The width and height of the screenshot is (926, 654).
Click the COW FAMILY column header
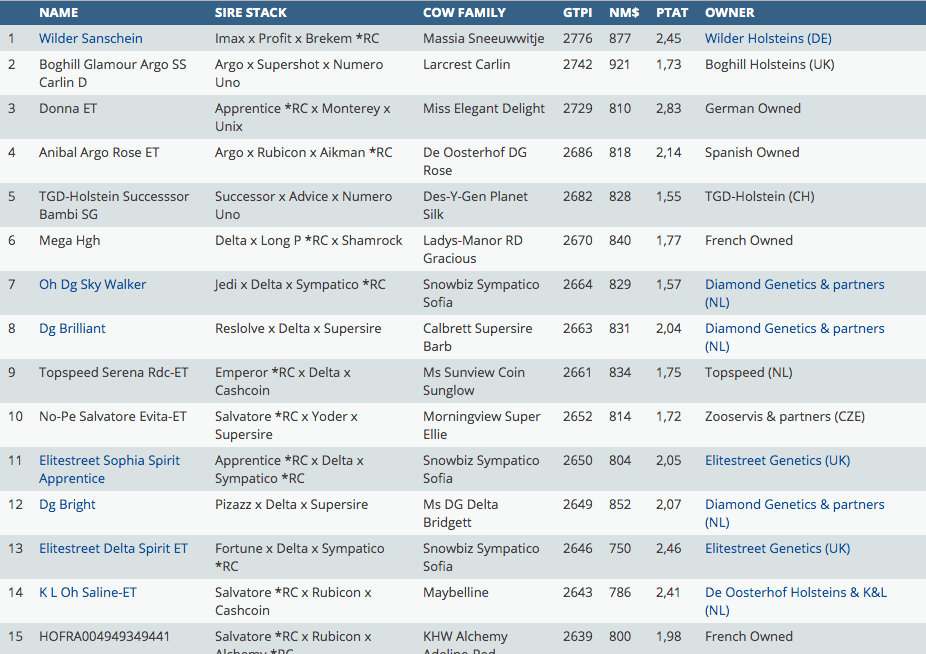(x=464, y=13)
